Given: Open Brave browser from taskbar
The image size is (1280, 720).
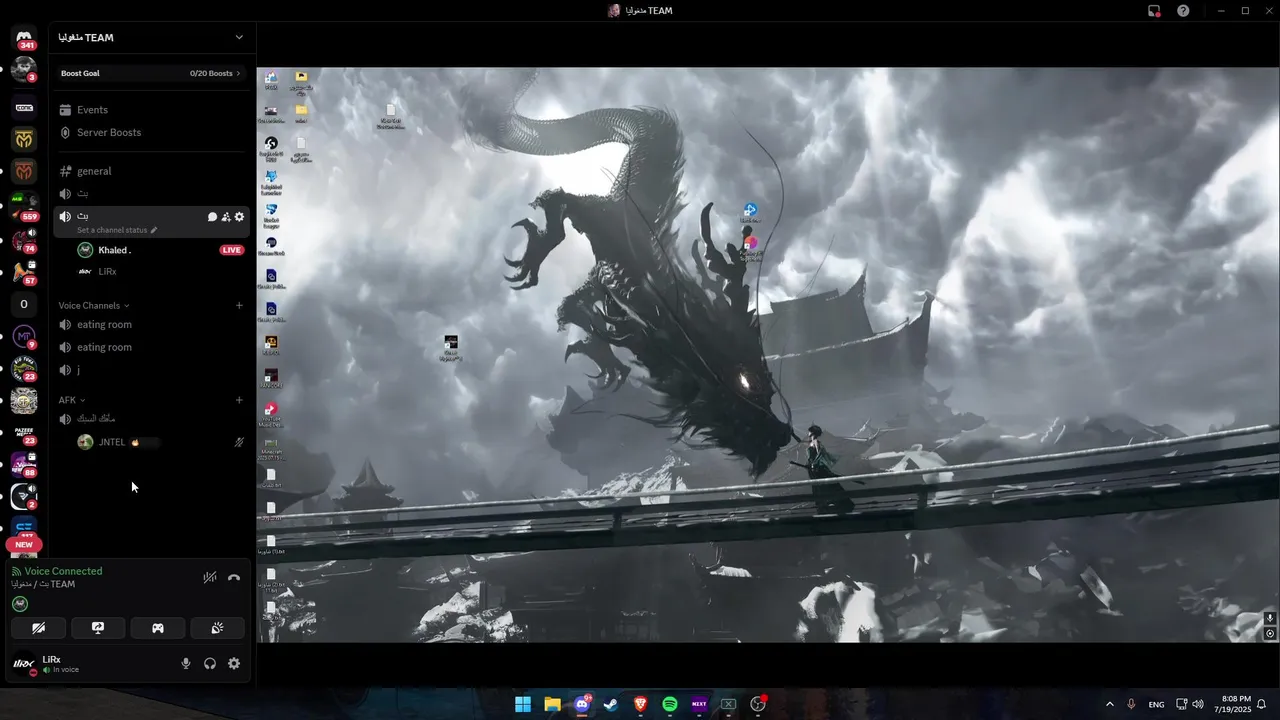Looking at the screenshot, I should (640, 704).
